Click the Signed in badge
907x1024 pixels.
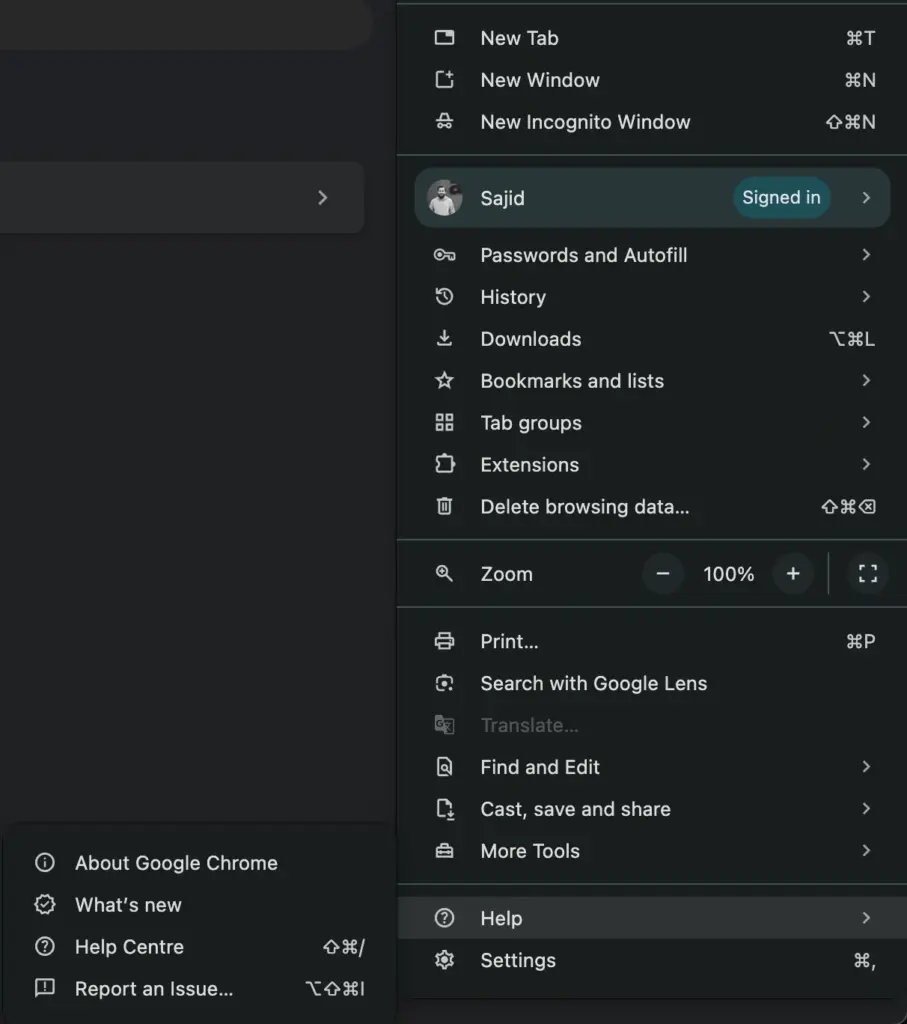pos(781,198)
